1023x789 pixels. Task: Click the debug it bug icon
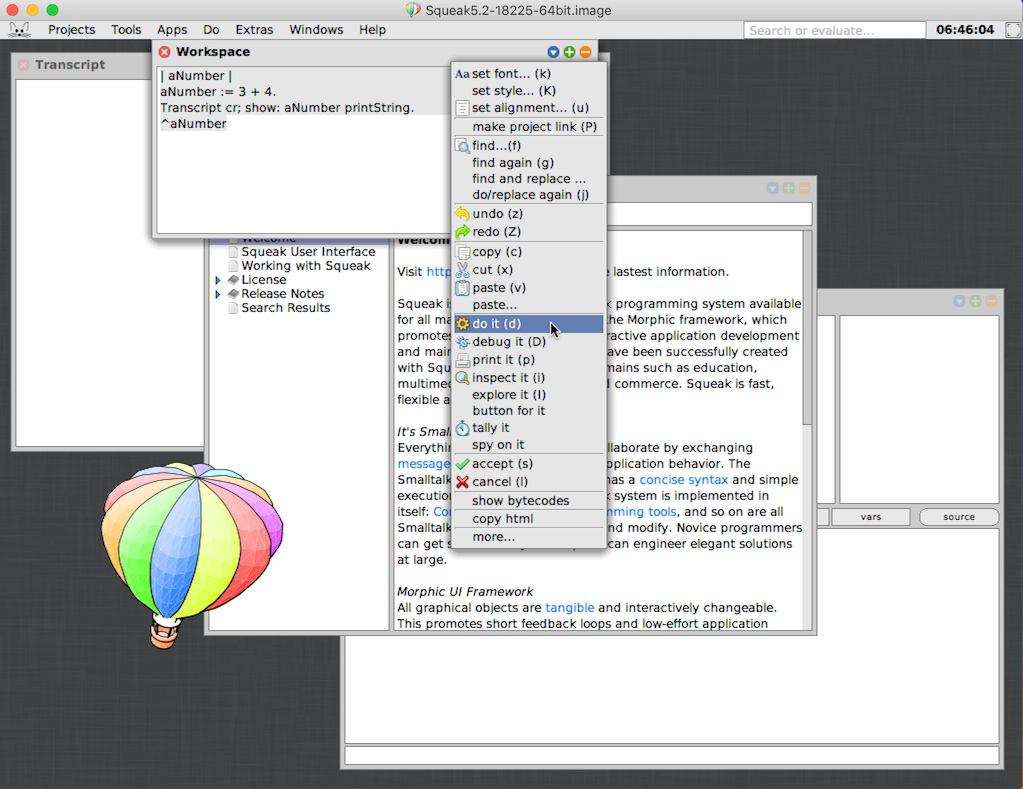(462, 342)
